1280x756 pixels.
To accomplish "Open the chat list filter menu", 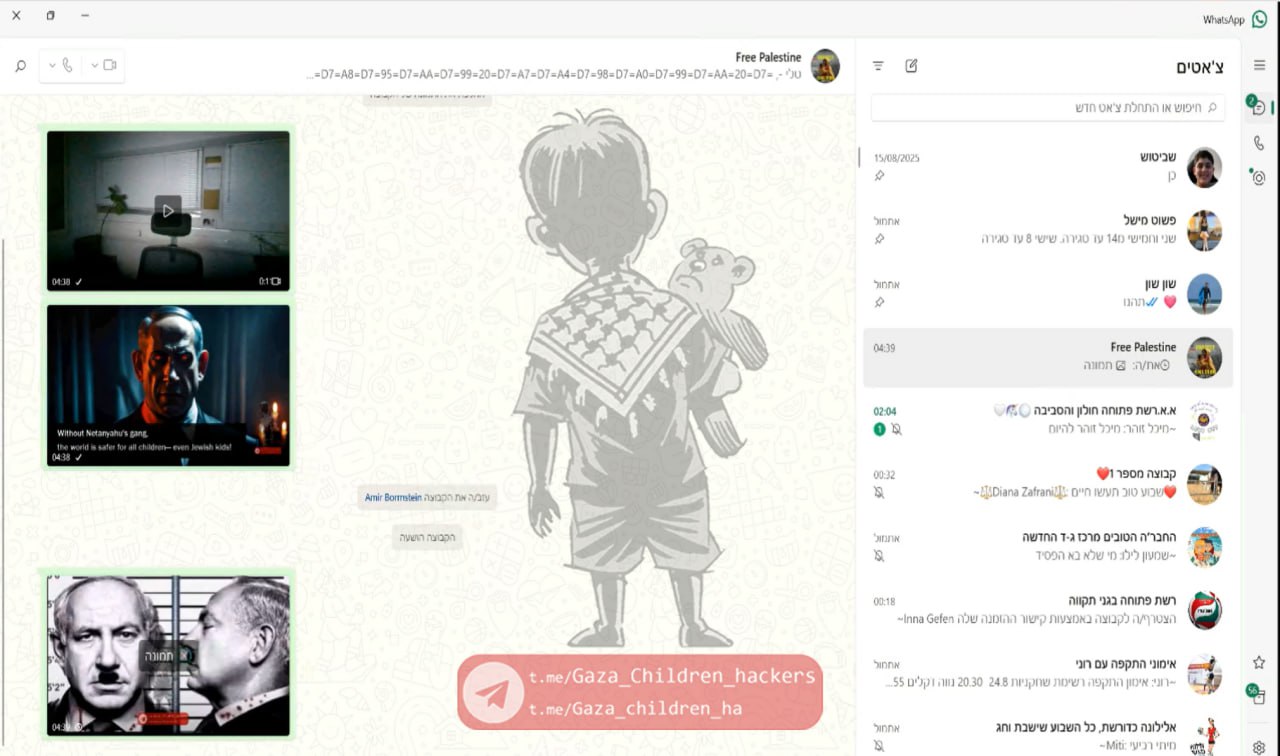I will [x=878, y=66].
